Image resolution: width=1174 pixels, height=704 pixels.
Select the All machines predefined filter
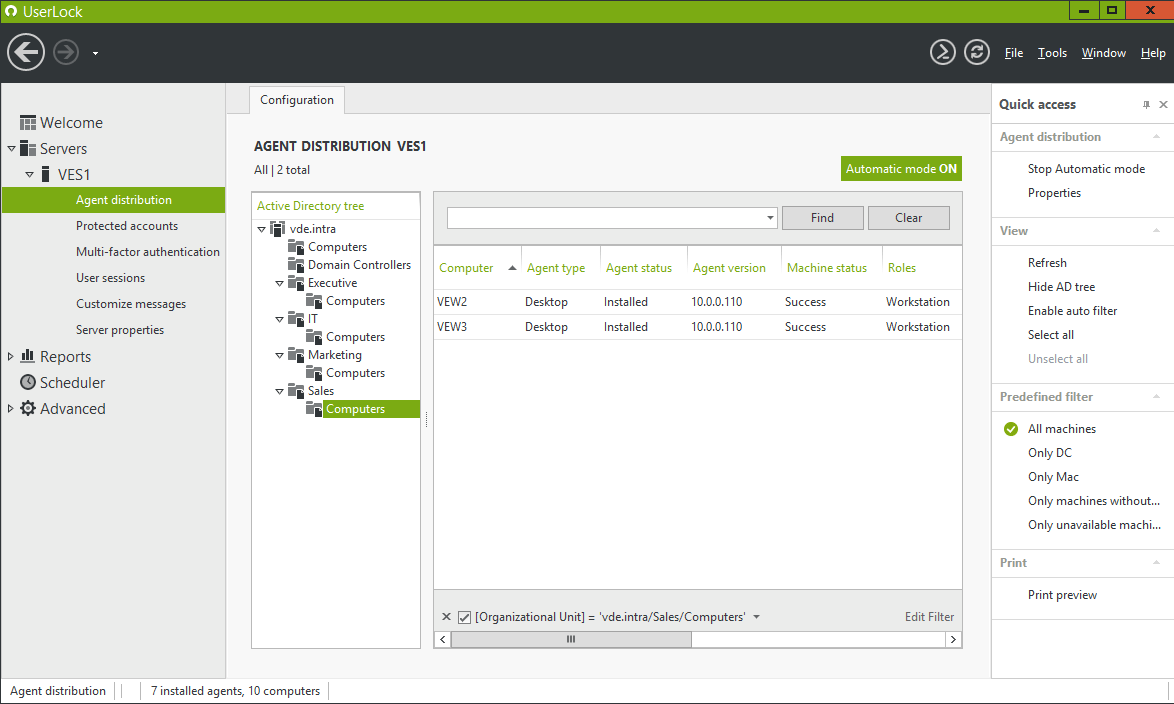(1062, 428)
